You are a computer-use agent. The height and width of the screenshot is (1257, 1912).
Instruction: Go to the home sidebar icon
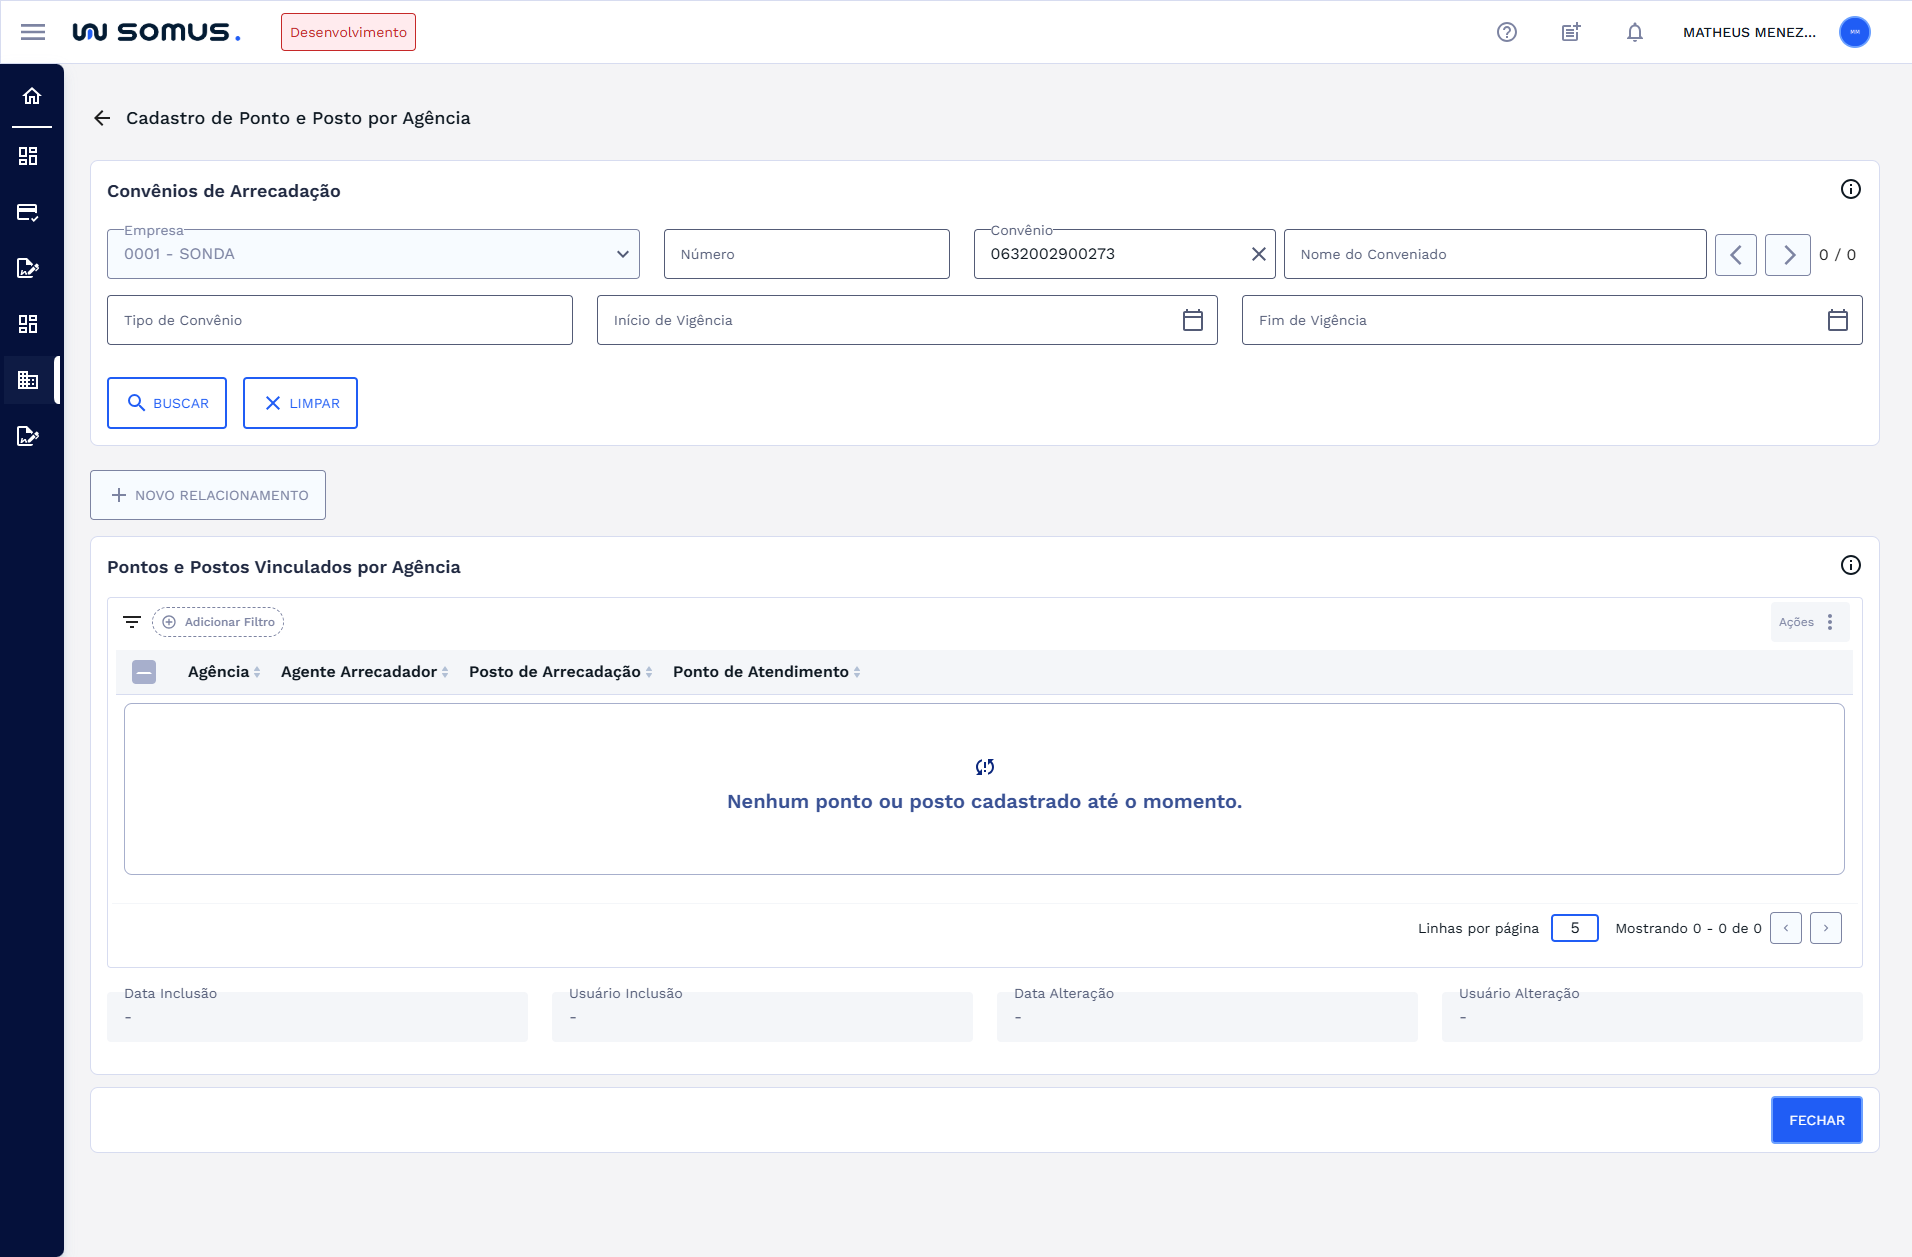tap(32, 96)
